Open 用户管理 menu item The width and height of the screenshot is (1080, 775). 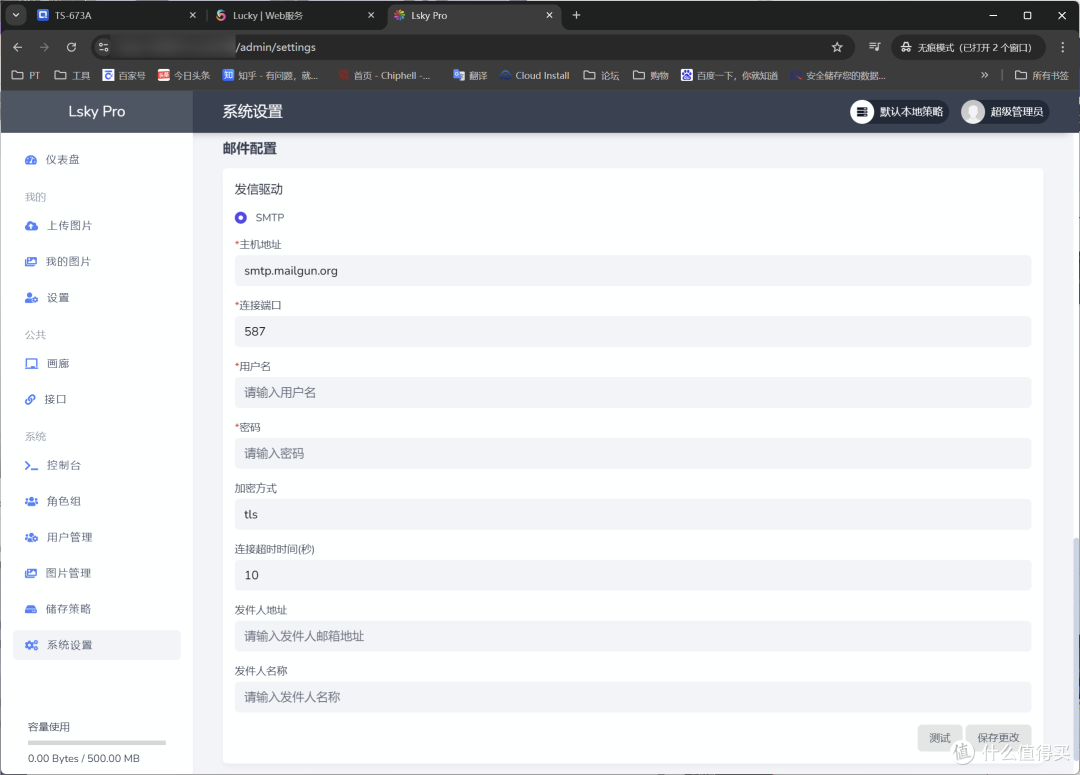click(x=96, y=537)
